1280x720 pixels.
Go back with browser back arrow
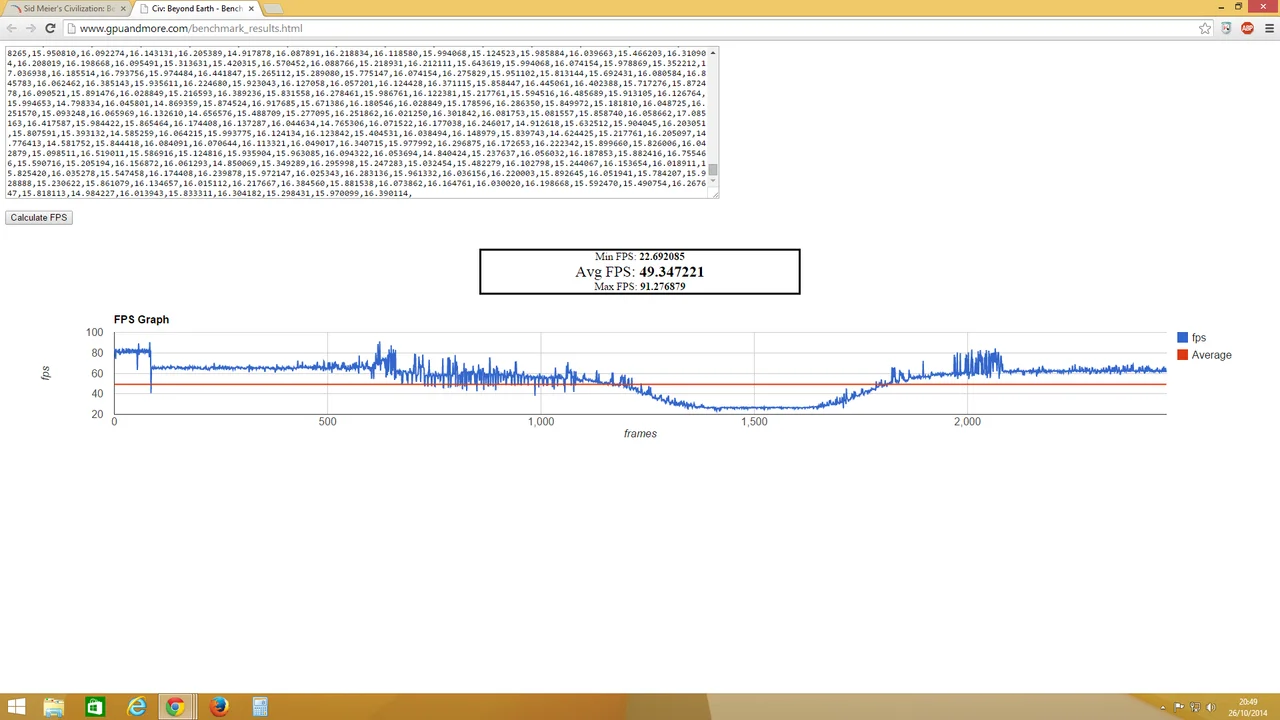tap(12, 28)
